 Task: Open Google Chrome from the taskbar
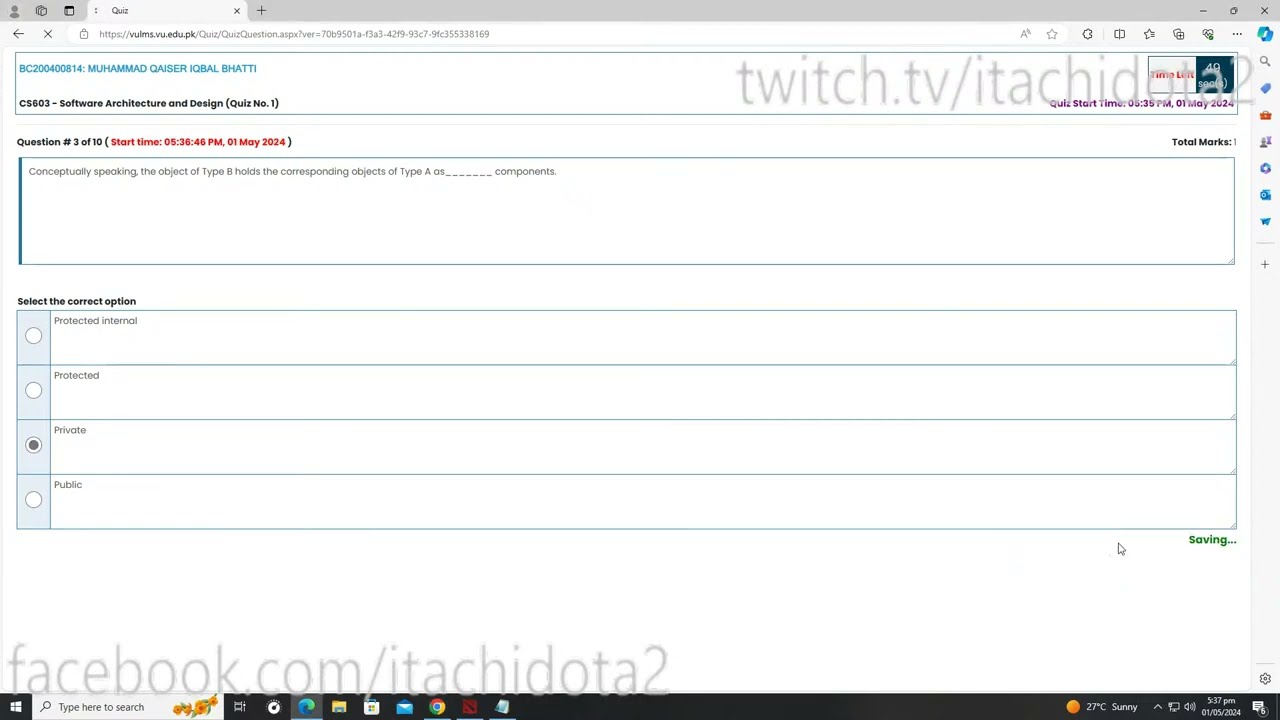tap(437, 707)
